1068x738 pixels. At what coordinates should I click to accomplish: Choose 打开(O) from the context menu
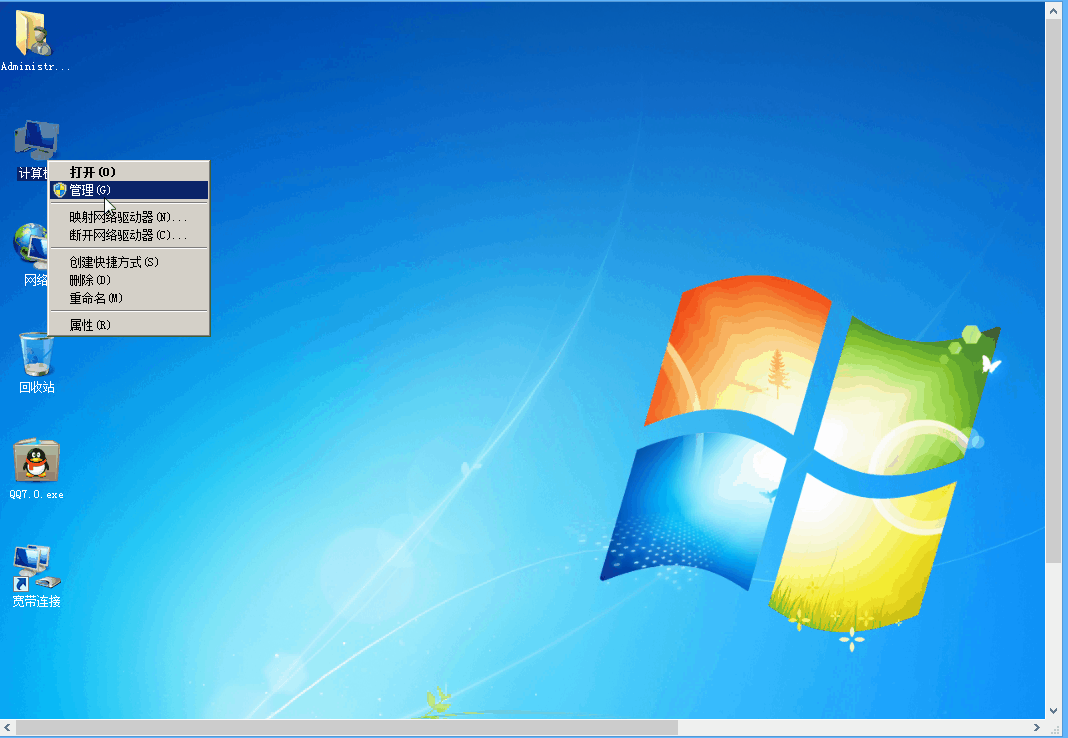(129, 172)
